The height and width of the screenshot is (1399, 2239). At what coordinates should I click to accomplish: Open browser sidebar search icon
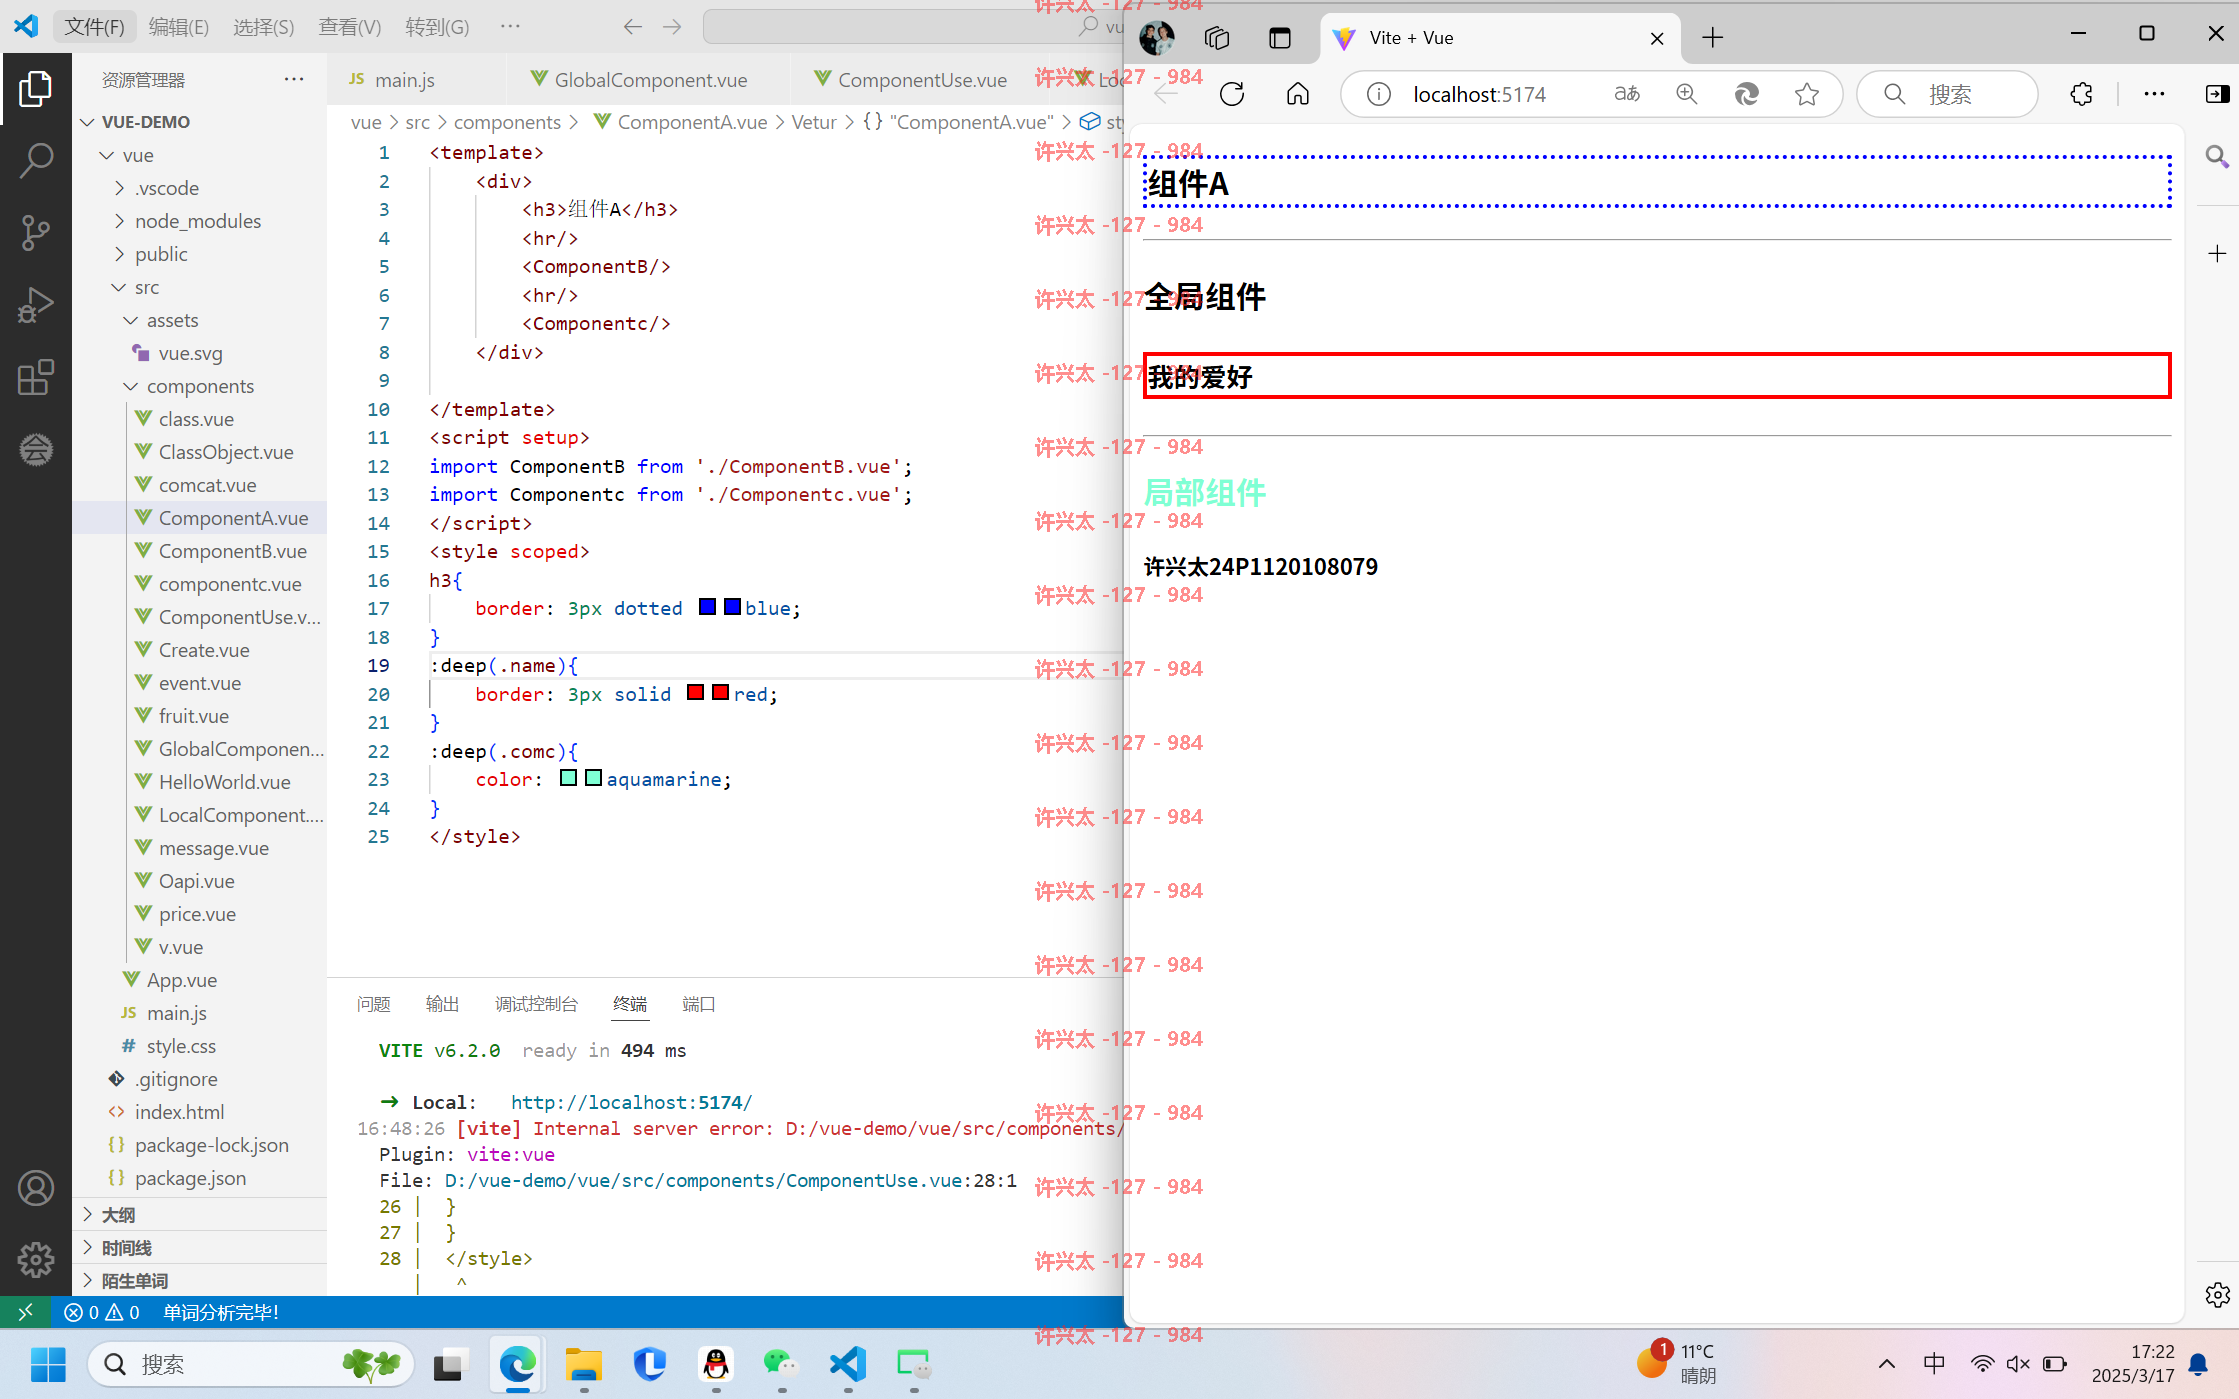click(2216, 156)
